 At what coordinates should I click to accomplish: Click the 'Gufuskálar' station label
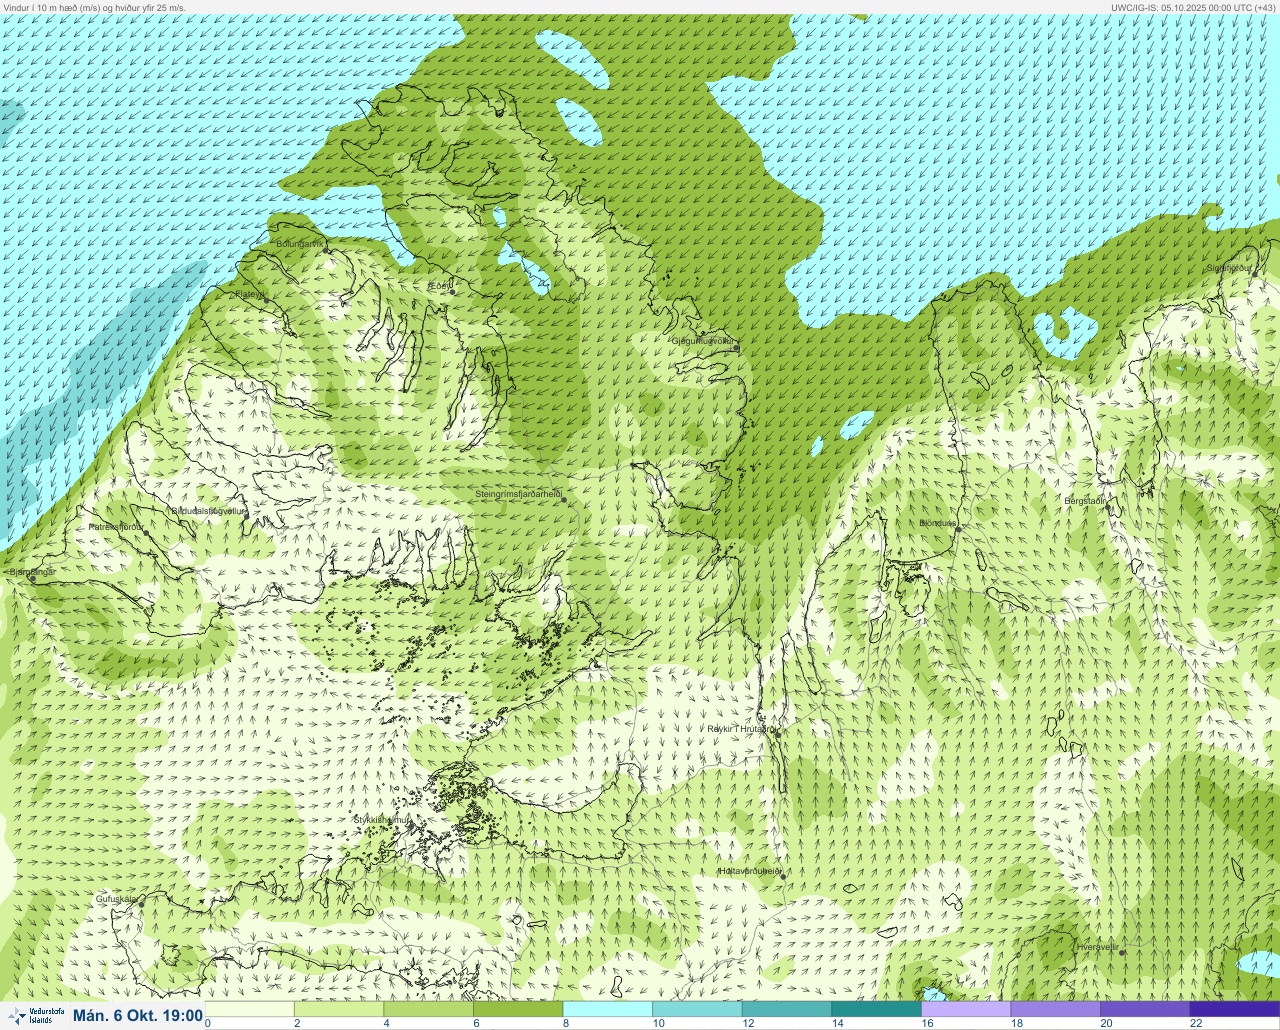[116, 899]
